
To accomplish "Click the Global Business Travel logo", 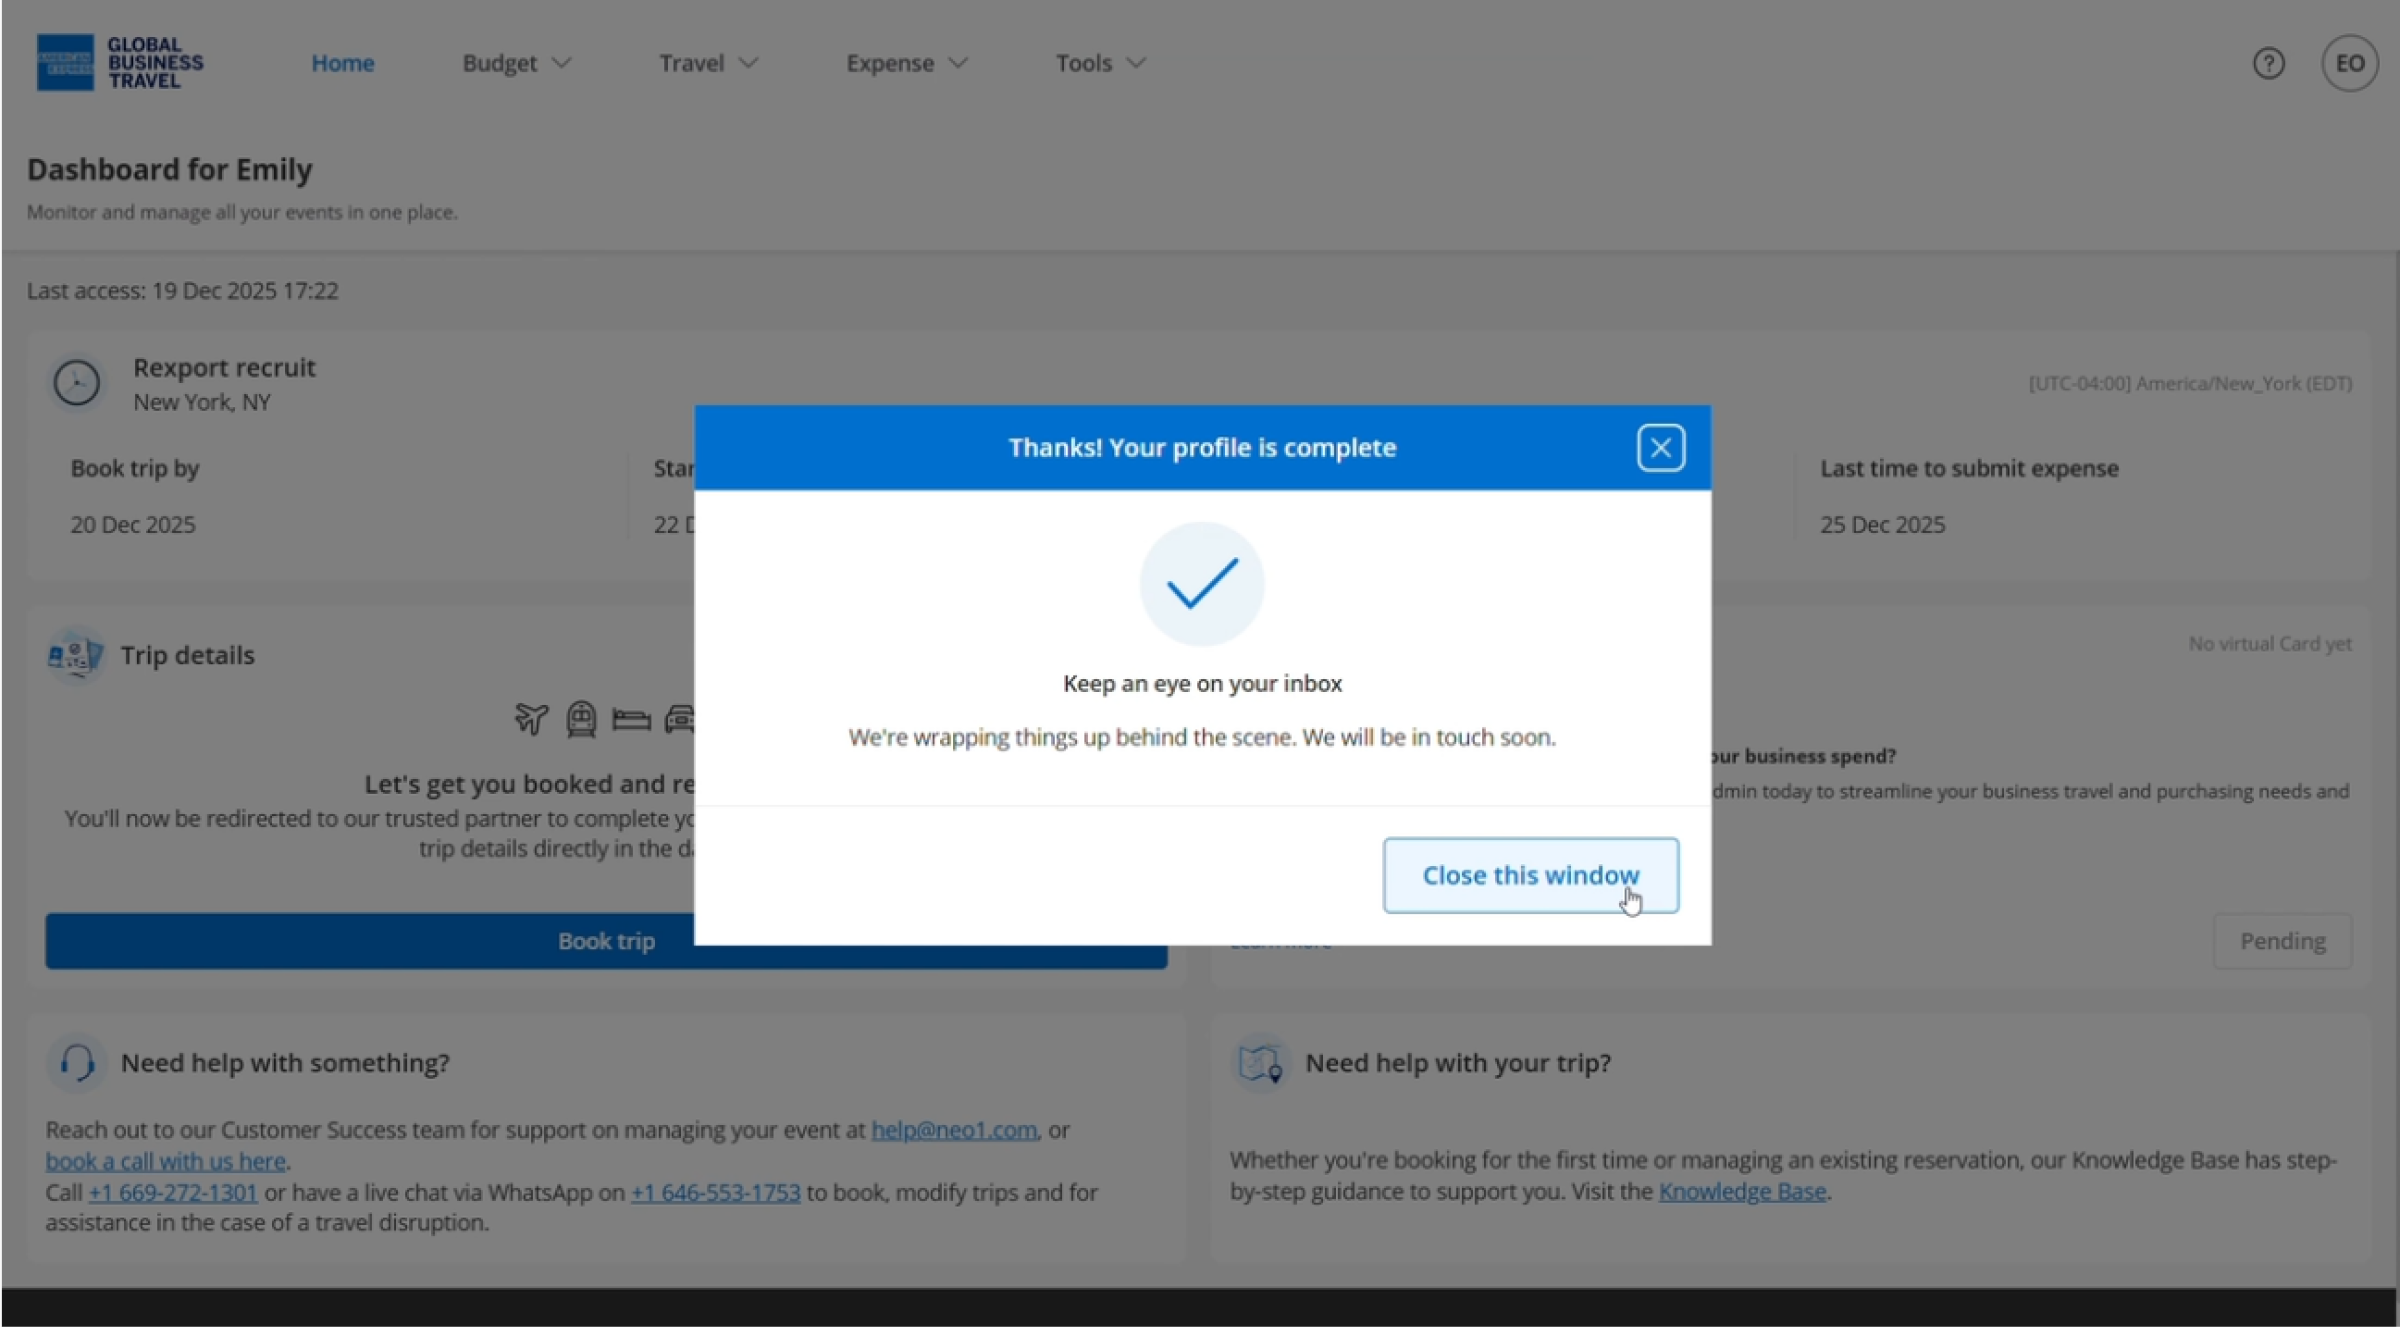I will pos(120,62).
